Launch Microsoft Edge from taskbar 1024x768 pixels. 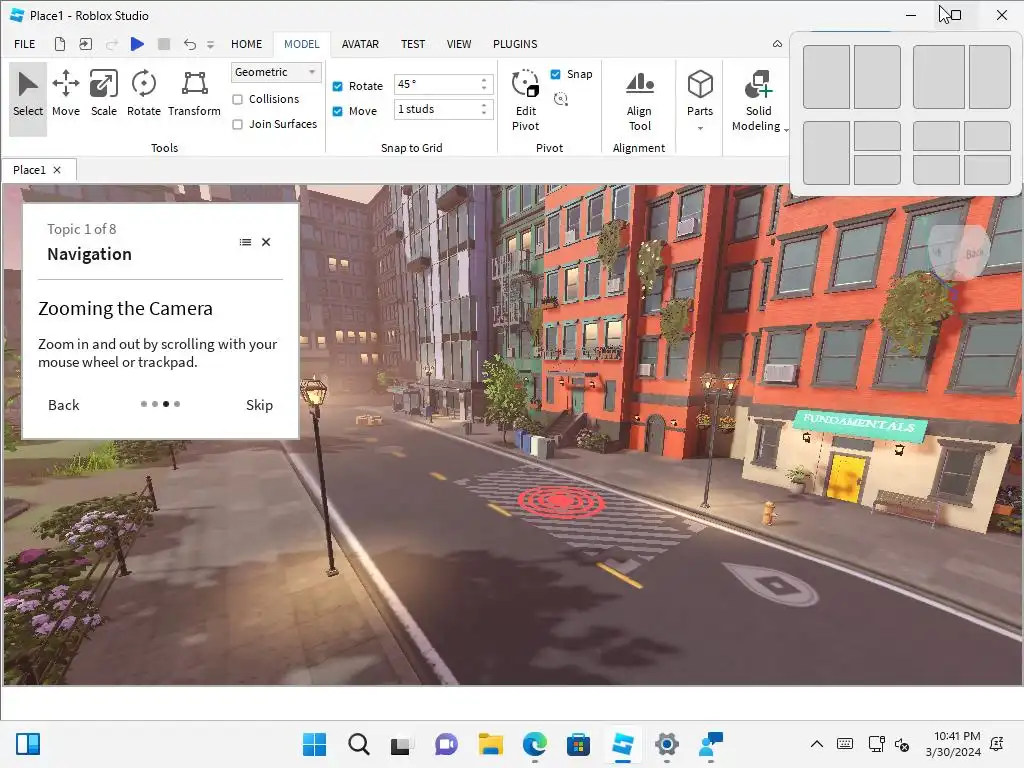point(535,744)
